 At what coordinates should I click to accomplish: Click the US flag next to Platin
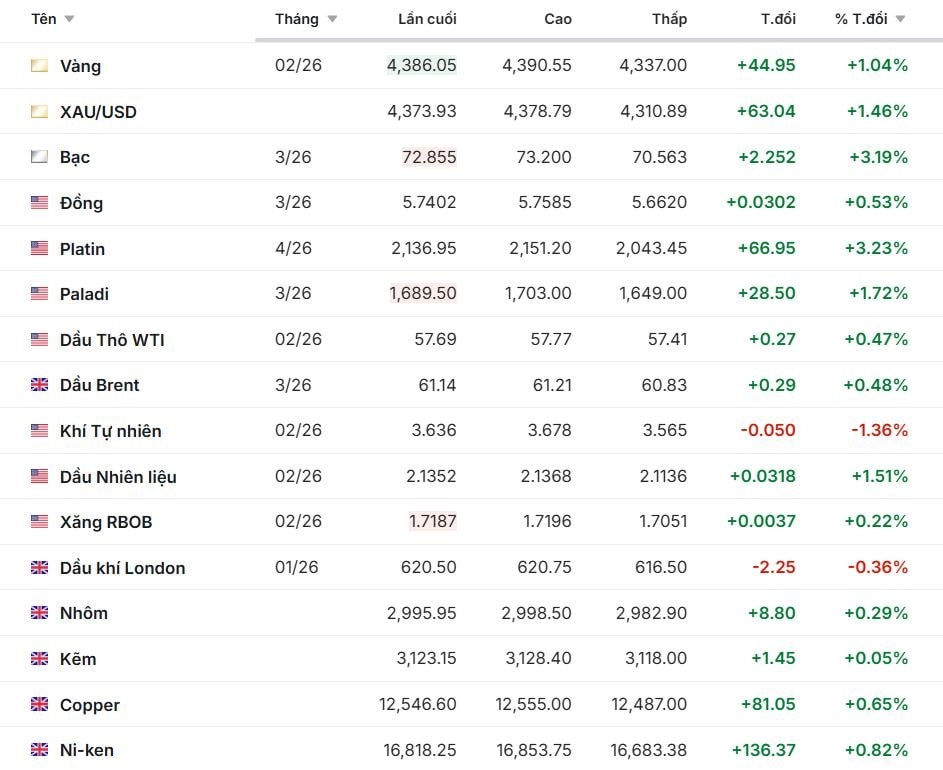(39, 249)
